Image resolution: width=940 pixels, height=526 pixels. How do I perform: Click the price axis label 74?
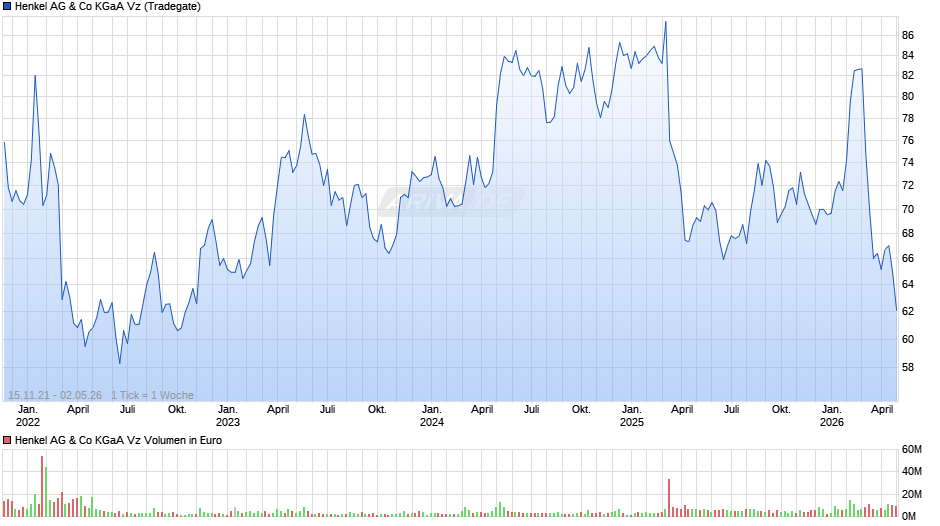pyautogui.click(x=908, y=162)
